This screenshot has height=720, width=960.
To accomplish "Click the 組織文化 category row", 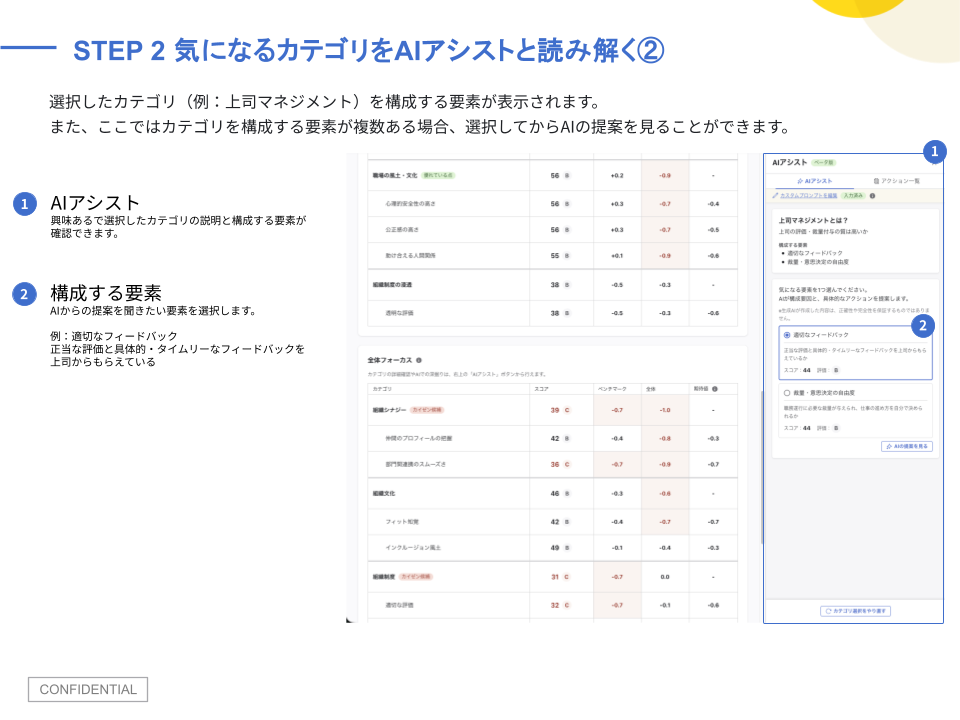I will 552,494.
